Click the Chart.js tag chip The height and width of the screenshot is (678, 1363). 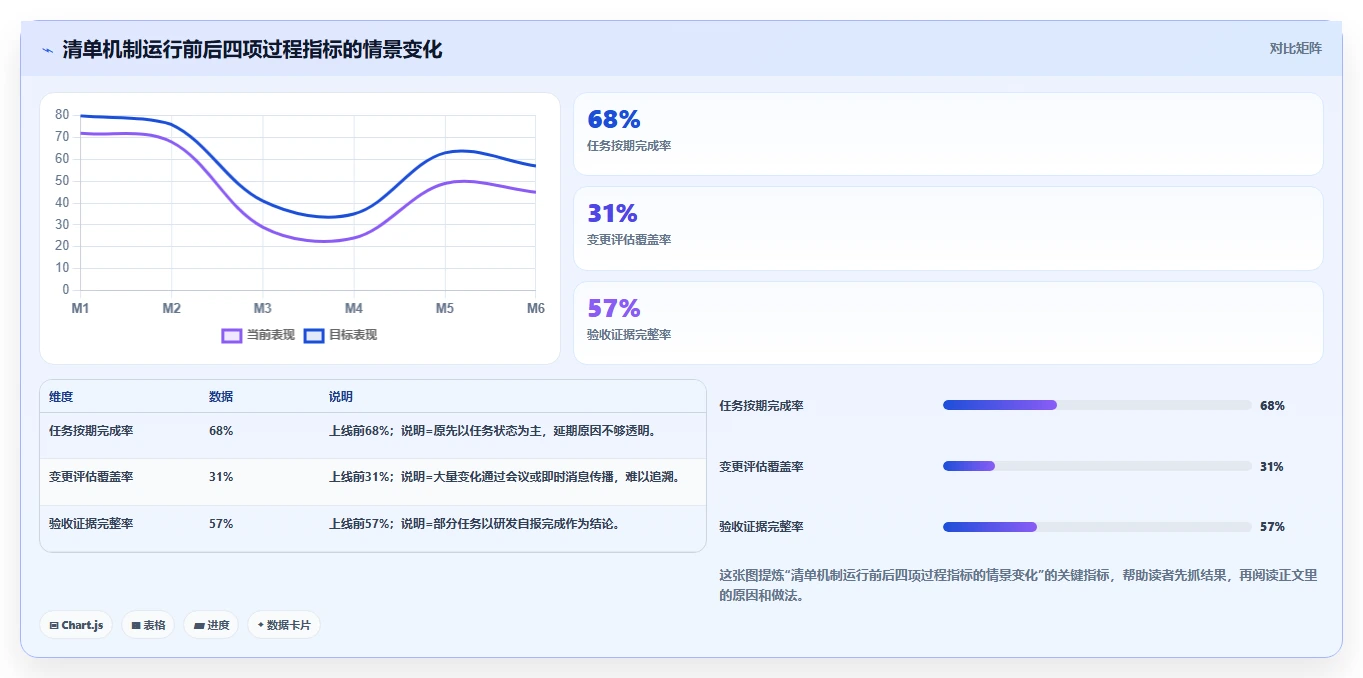(76, 625)
